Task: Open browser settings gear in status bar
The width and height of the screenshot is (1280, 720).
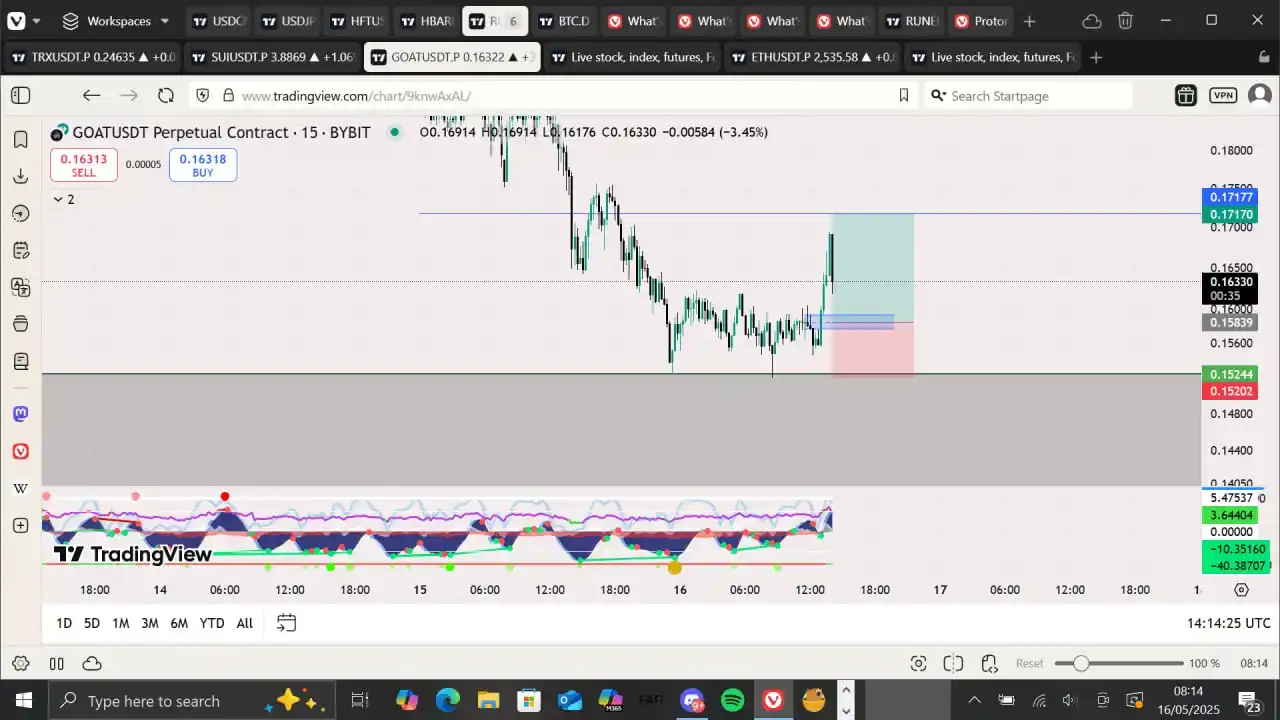Action: point(20,664)
